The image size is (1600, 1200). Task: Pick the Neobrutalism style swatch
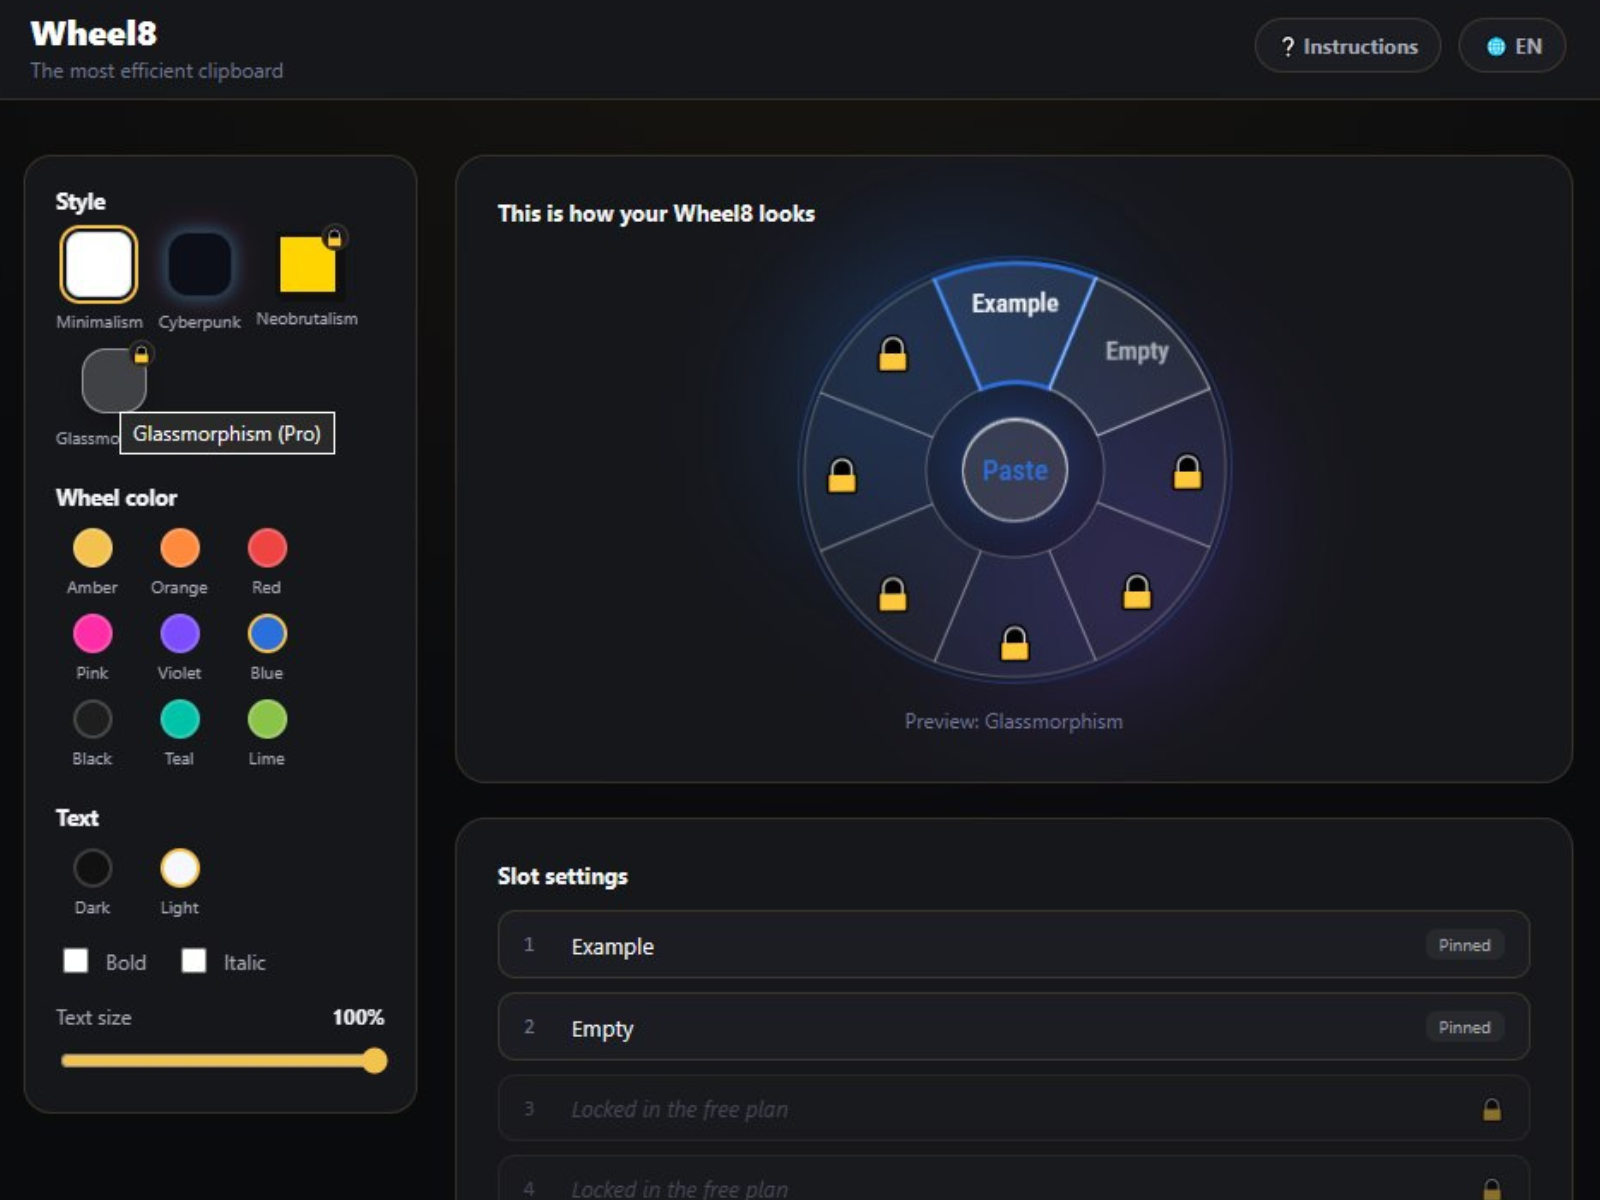pos(307,265)
